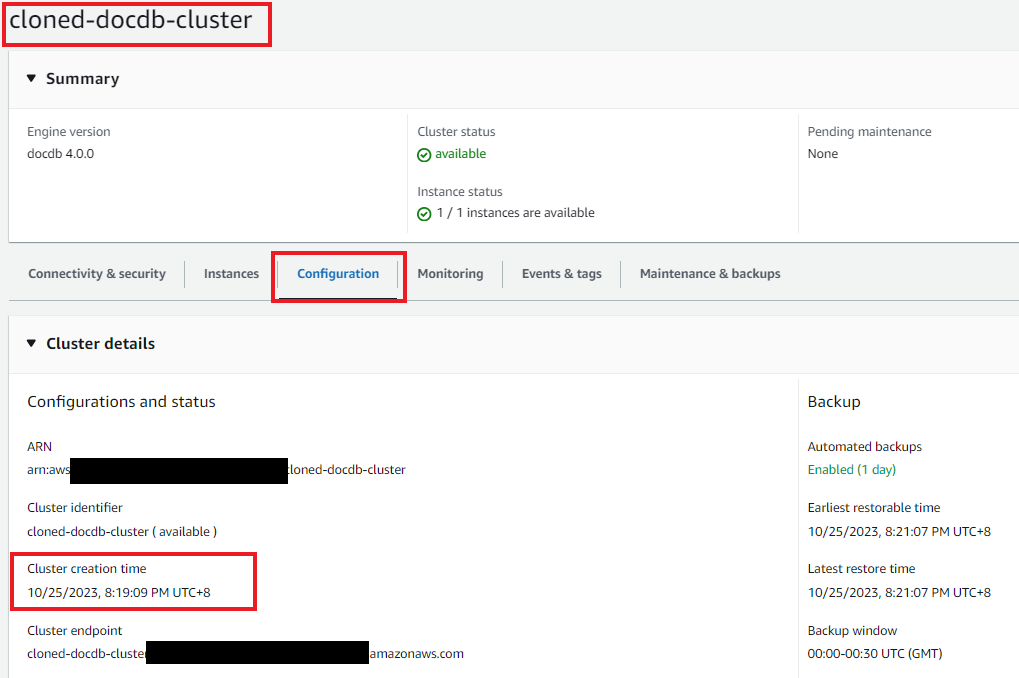
Task: Open the Monitoring tab
Action: (450, 274)
